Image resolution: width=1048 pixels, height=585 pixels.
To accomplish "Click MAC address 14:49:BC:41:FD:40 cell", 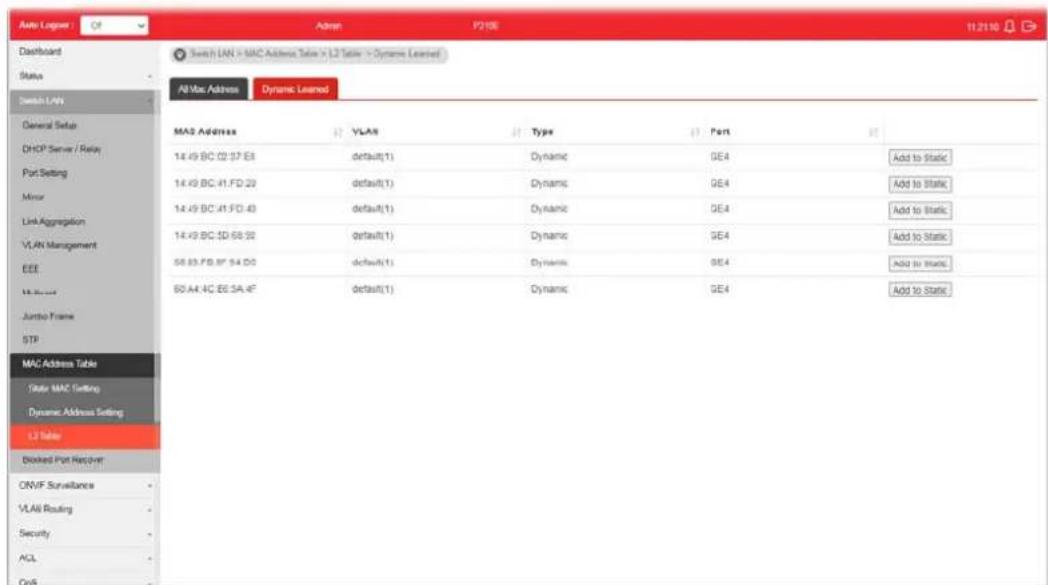I will pos(215,209).
